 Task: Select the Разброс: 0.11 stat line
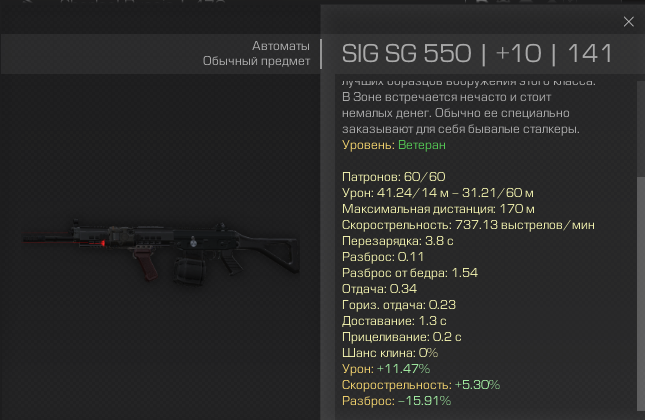tap(383, 257)
